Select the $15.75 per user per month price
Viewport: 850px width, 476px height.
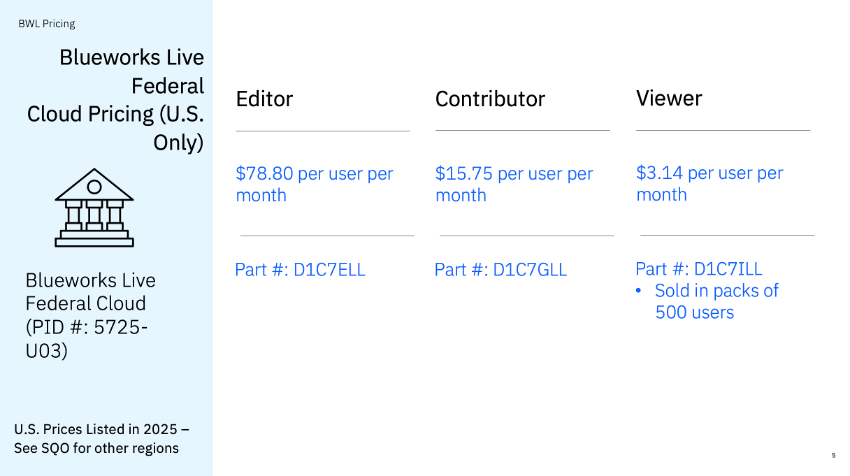tap(514, 184)
